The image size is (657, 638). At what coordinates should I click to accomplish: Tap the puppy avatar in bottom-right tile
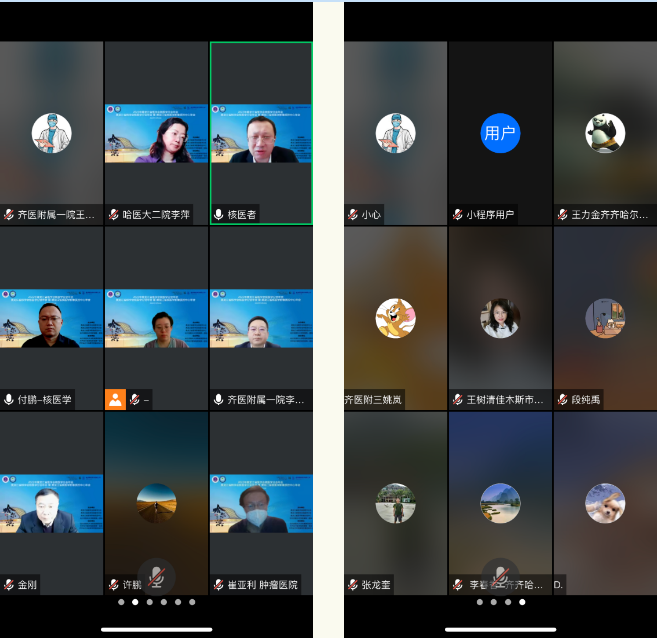[x=605, y=503]
